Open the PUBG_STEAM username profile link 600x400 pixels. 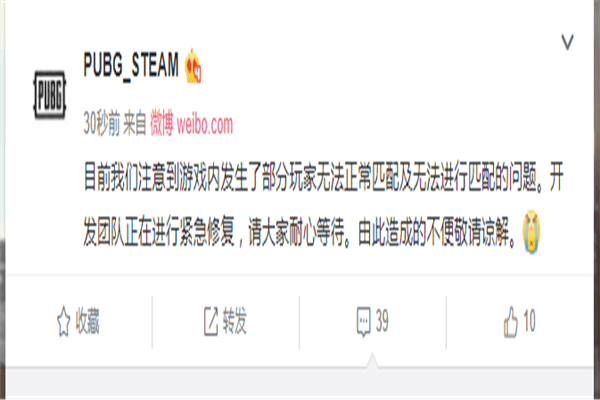[131, 66]
